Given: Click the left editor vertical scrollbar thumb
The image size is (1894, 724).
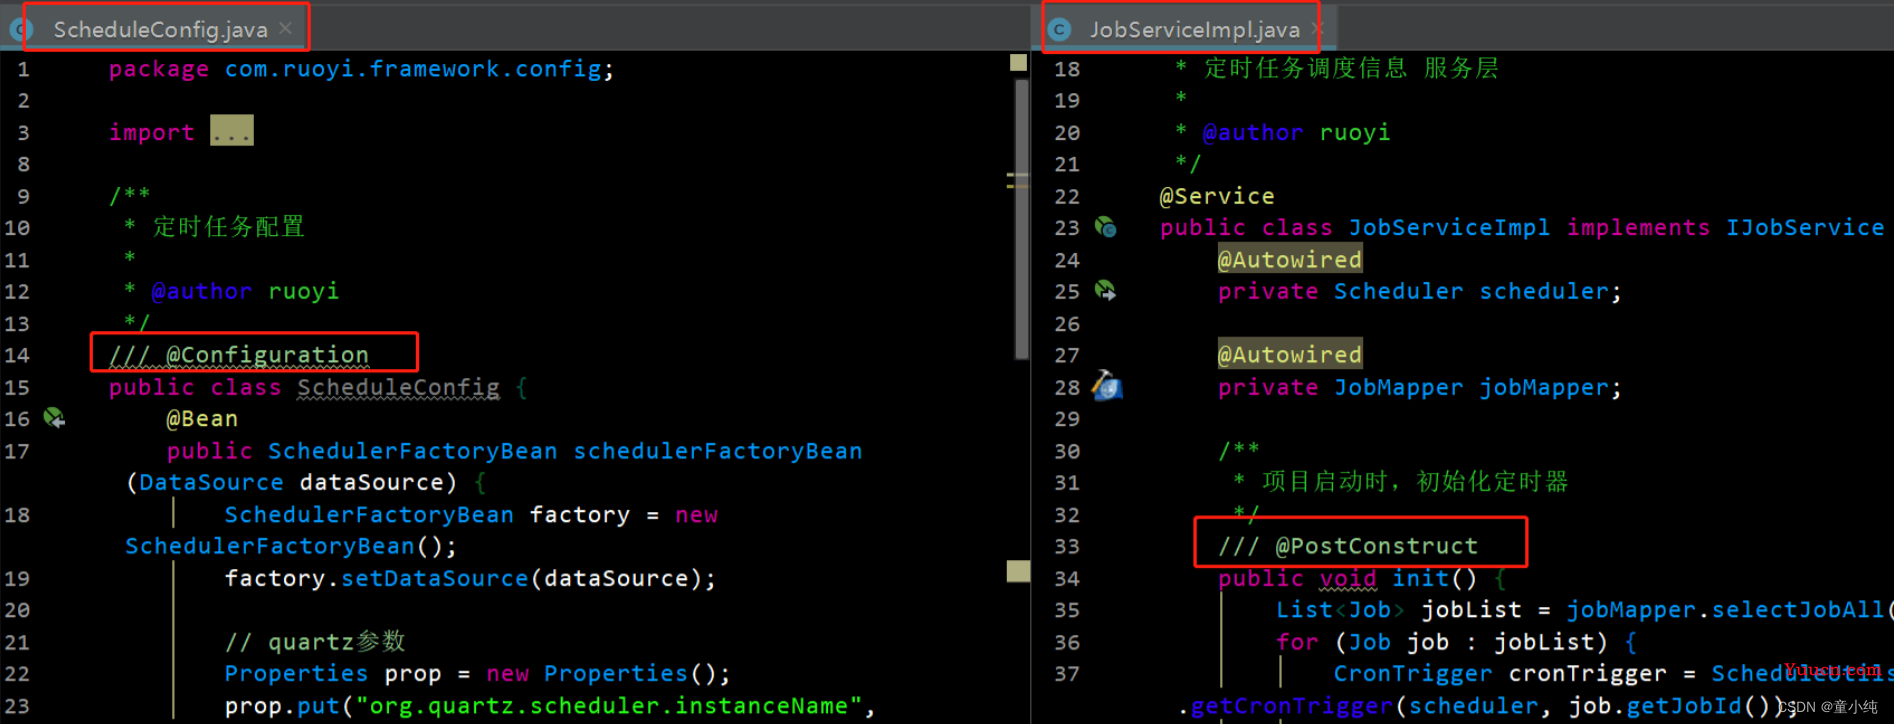Looking at the screenshot, I should [1021, 219].
